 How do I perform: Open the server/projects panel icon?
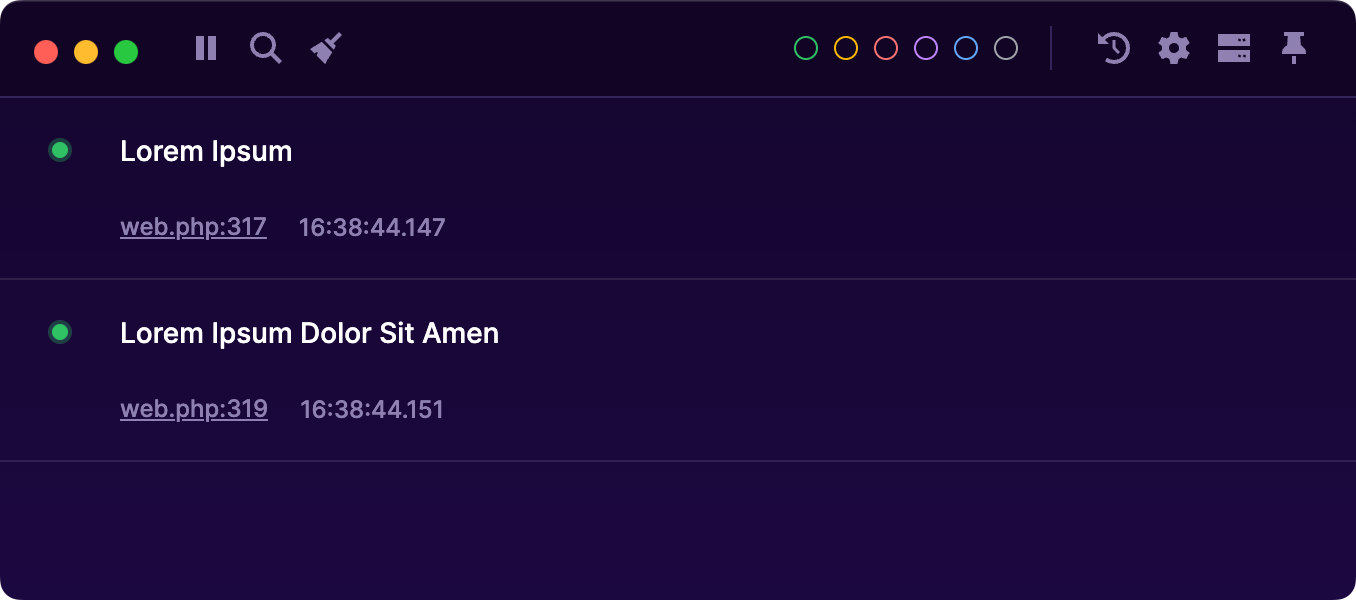(1234, 48)
